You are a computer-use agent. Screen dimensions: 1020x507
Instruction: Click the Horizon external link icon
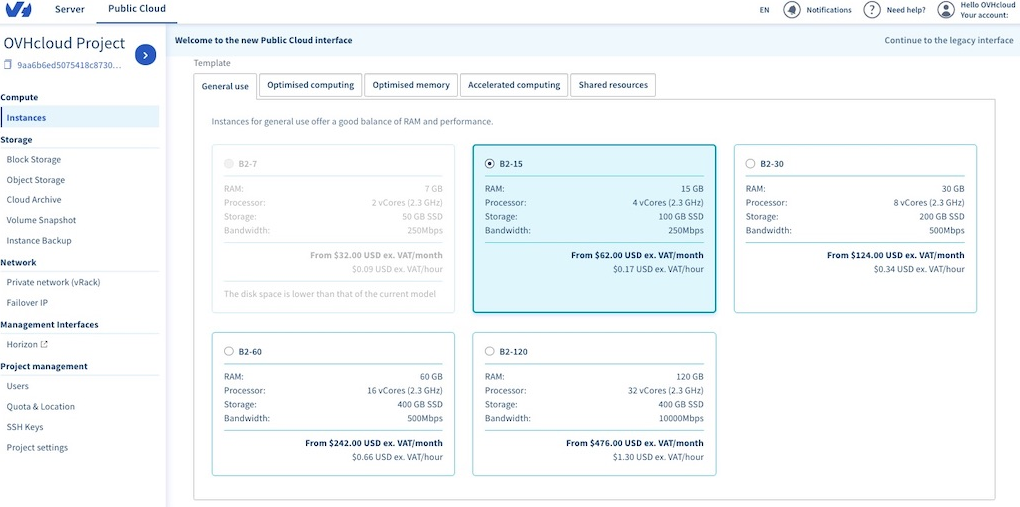tap(44, 344)
